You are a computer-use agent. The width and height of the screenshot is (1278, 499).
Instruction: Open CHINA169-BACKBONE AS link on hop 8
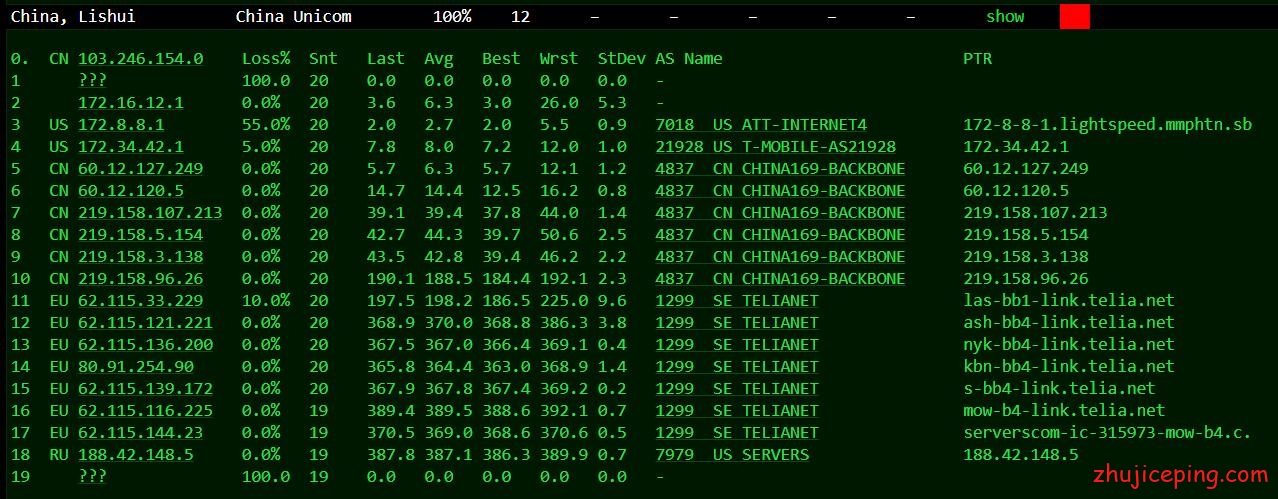[780, 235]
